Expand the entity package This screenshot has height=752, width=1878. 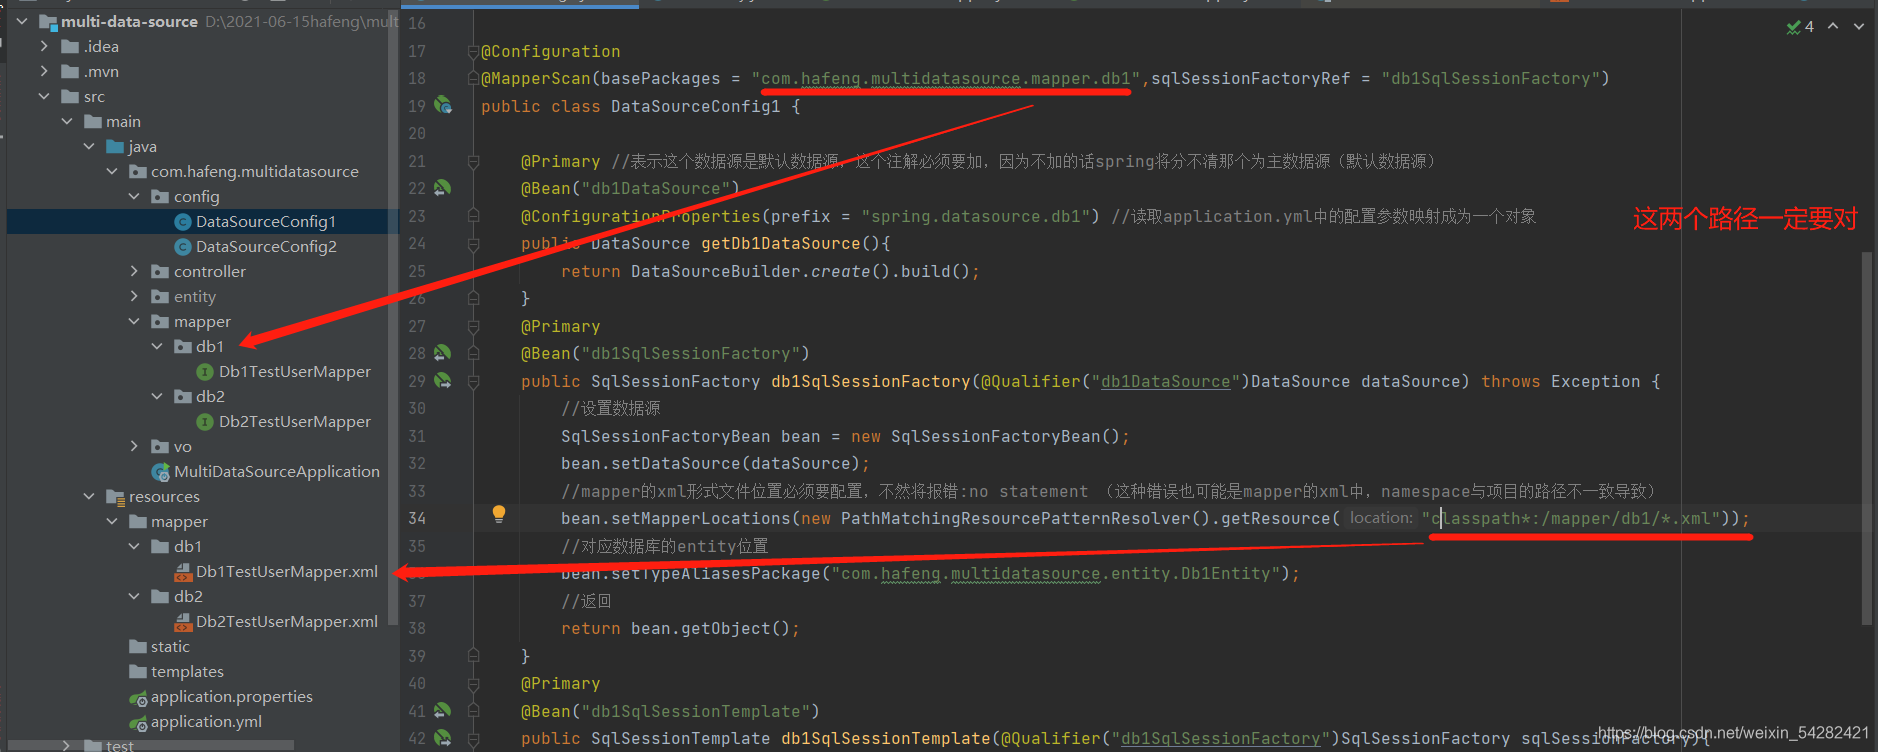point(134,296)
